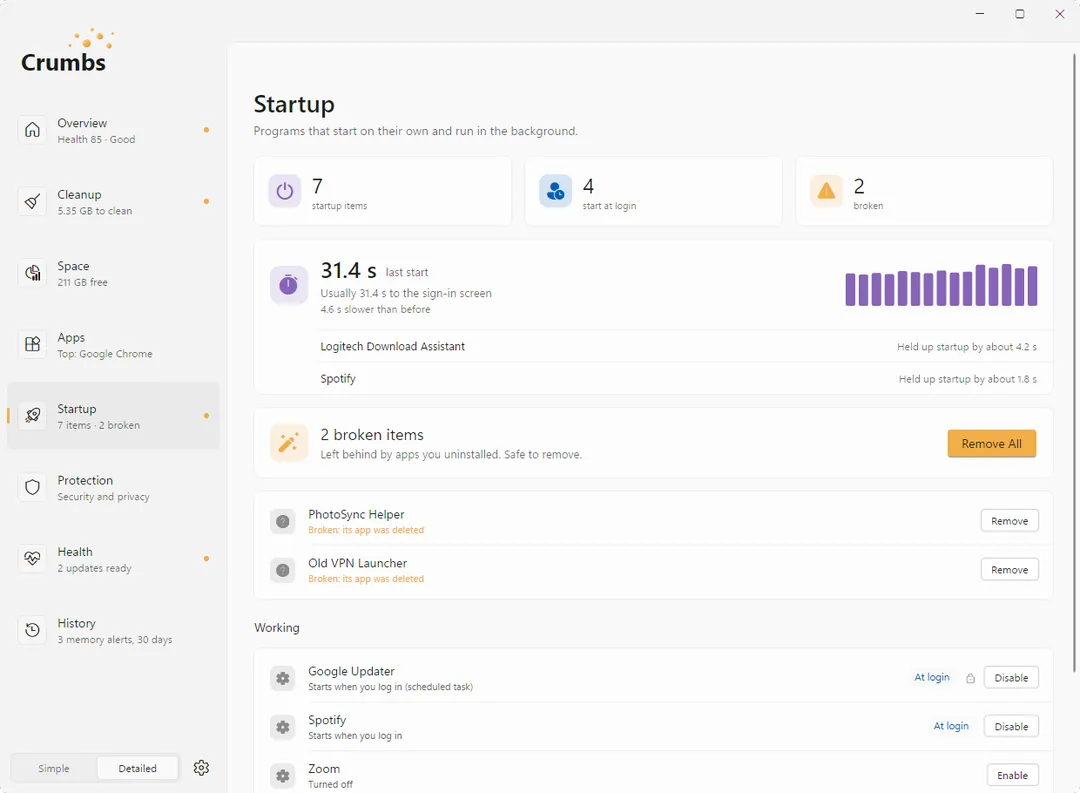Click the Cleanup broom icon
The height and width of the screenshot is (793, 1080).
coord(32,202)
